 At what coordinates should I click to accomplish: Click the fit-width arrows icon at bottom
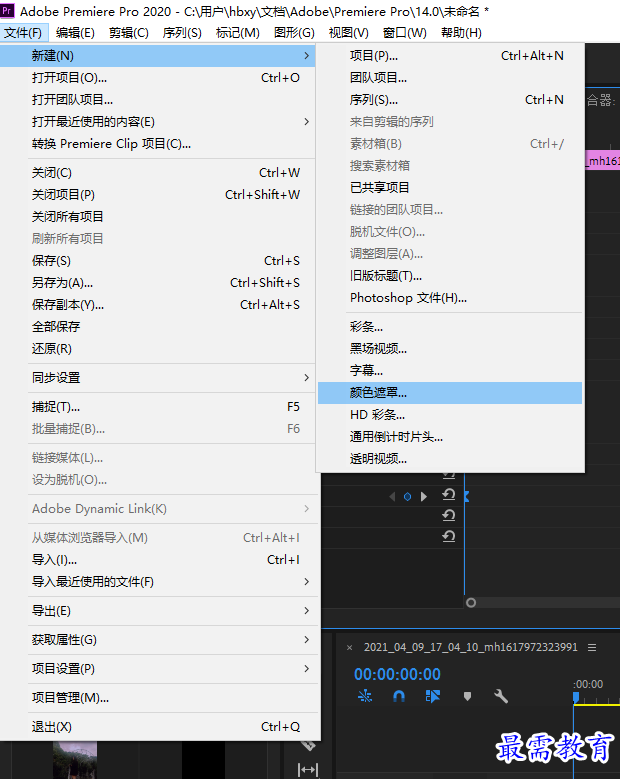308,770
